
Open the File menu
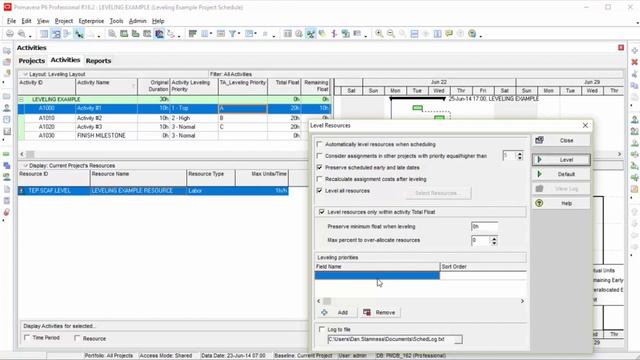pos(11,21)
